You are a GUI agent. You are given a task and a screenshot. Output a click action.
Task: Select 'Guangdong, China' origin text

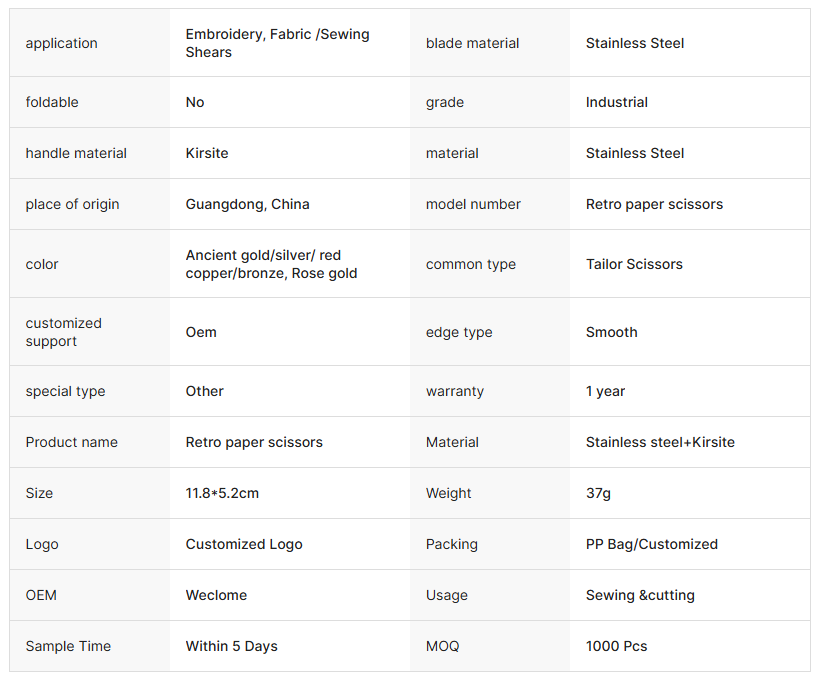tap(247, 204)
